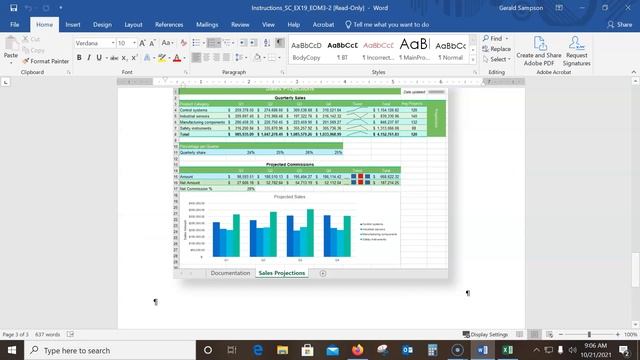The width and height of the screenshot is (640, 360).
Task: Toggle Bold formatting
Action: pyautogui.click(x=79, y=58)
